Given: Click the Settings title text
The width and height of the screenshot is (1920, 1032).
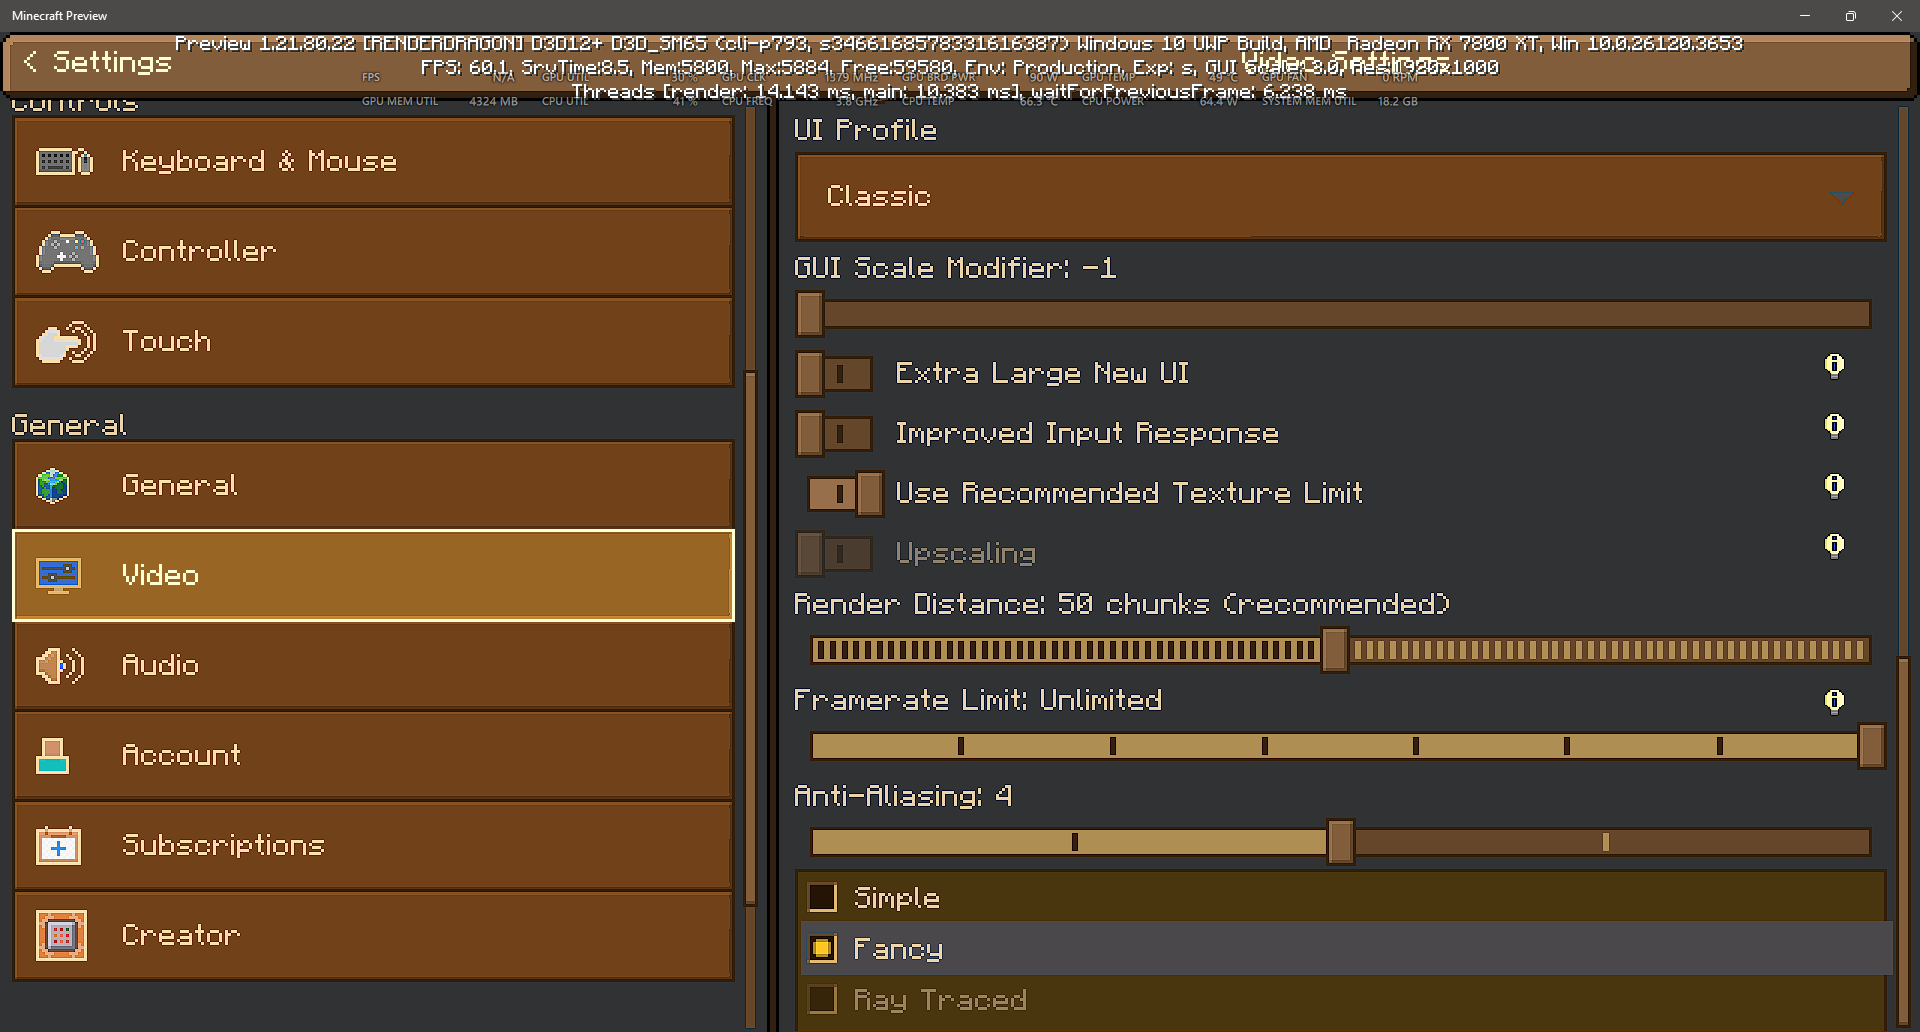Looking at the screenshot, I should click(x=112, y=62).
